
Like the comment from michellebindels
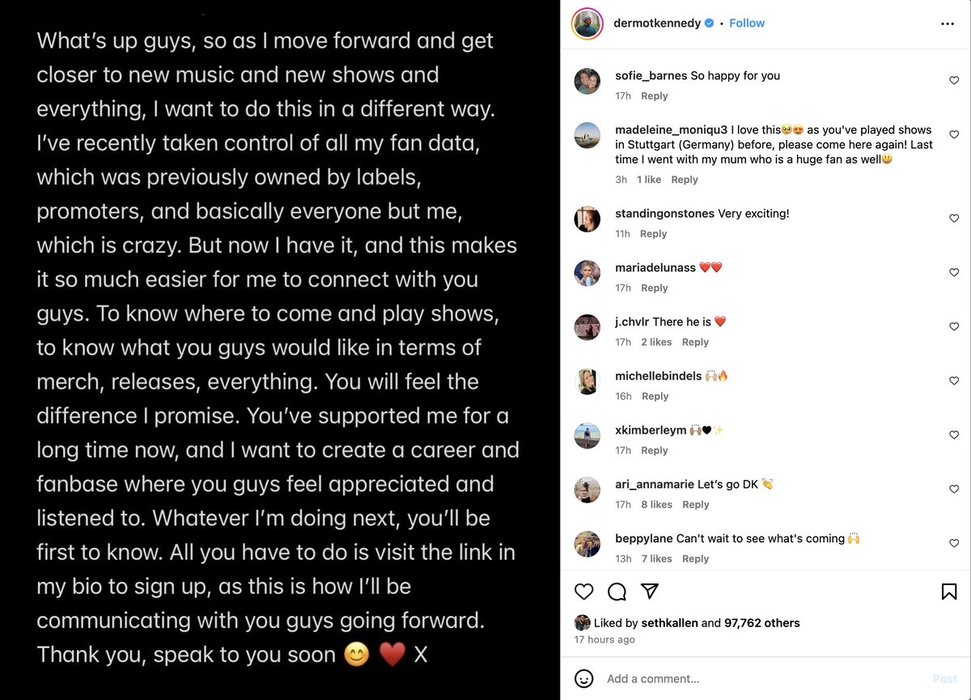point(954,381)
